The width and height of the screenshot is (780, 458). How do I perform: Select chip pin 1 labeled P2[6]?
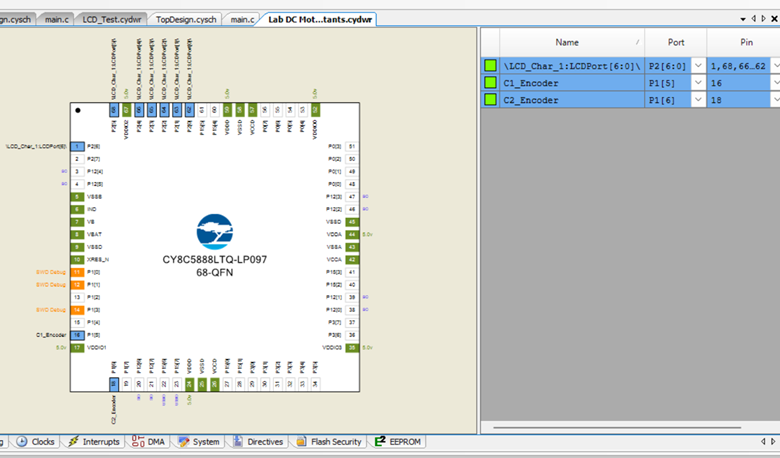(x=77, y=146)
